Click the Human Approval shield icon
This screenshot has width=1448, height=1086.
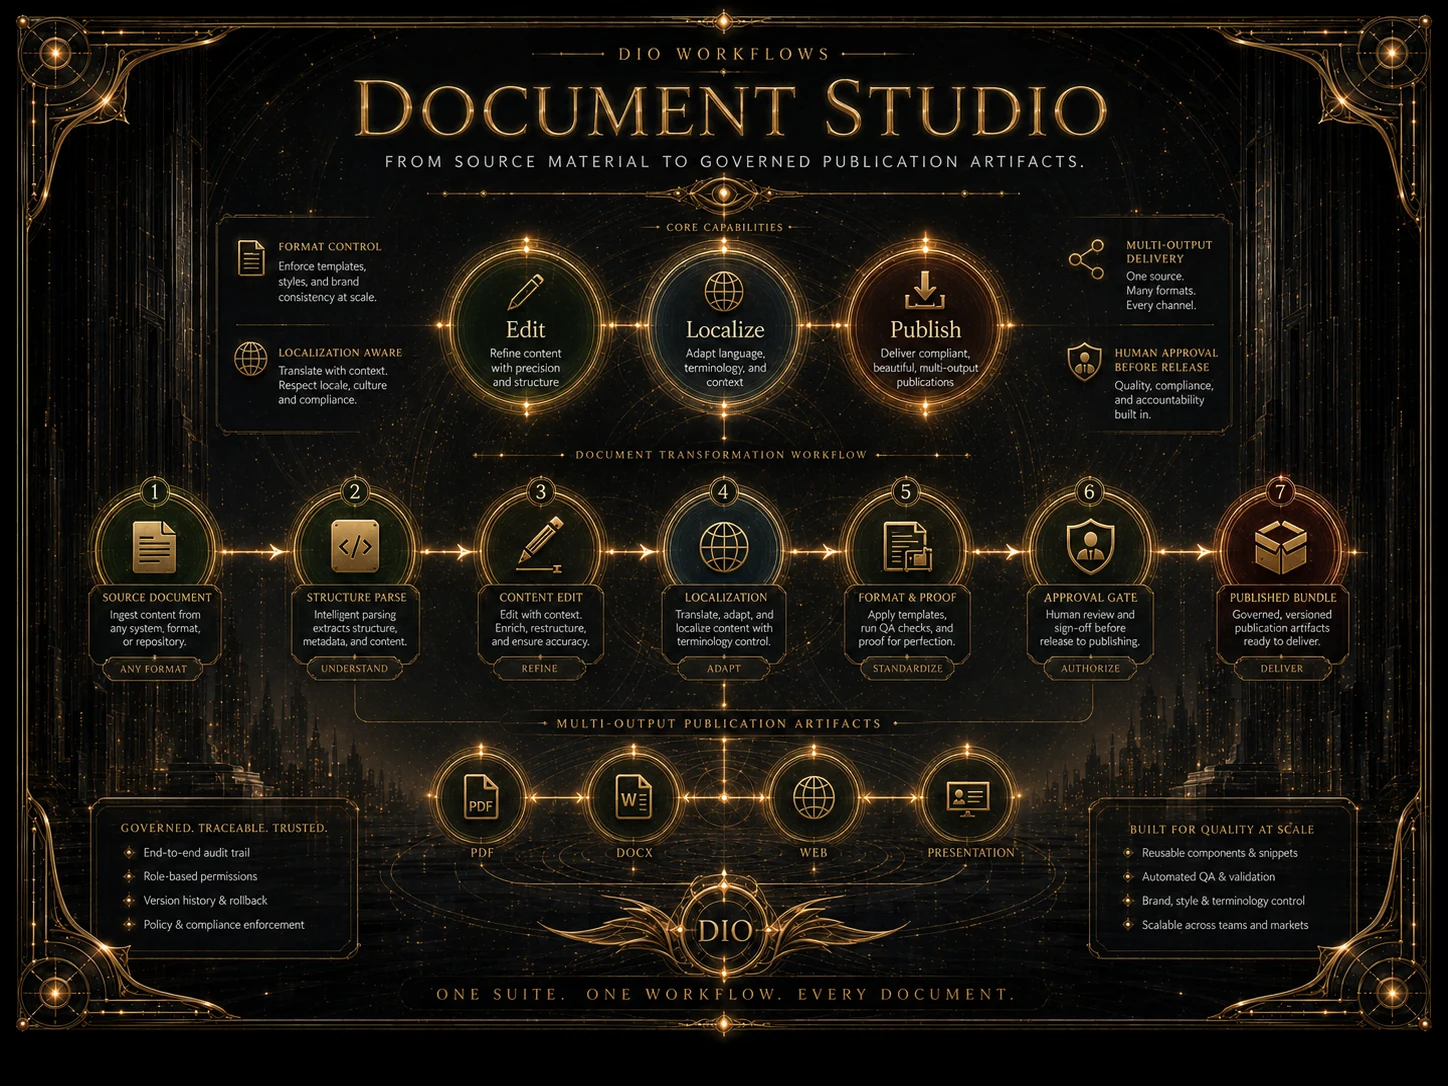1085,361
